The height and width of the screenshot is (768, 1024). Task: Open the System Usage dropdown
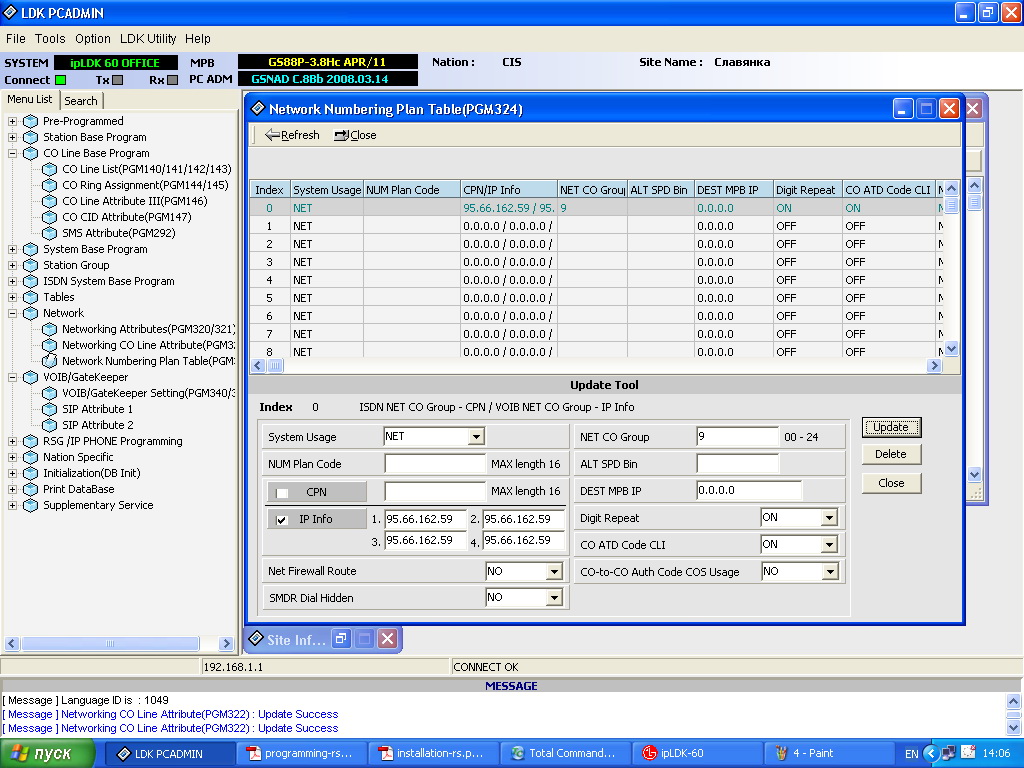pyautogui.click(x=476, y=437)
